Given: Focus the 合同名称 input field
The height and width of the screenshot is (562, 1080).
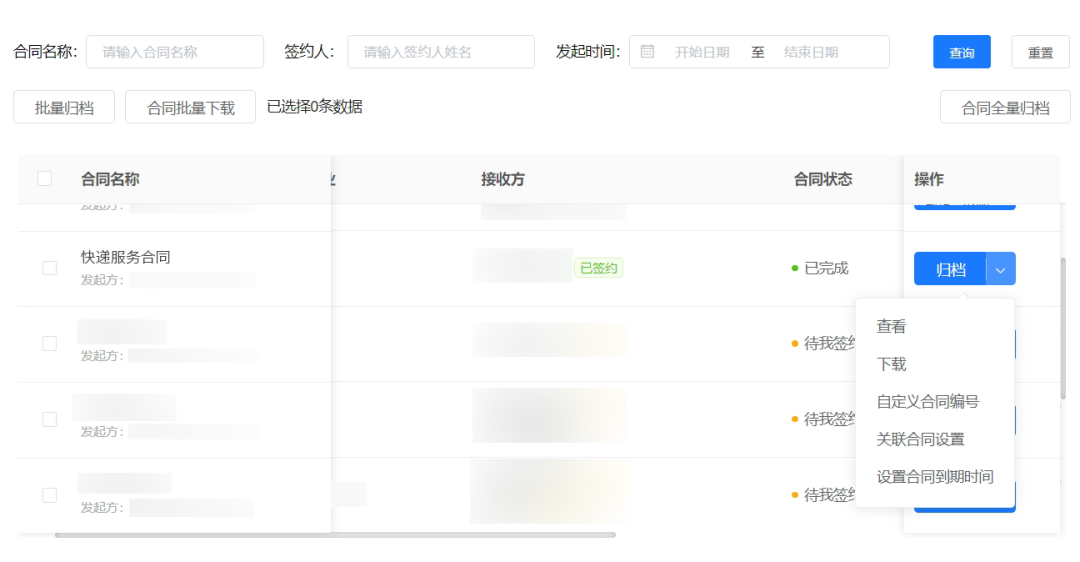Looking at the screenshot, I should click(x=175, y=52).
